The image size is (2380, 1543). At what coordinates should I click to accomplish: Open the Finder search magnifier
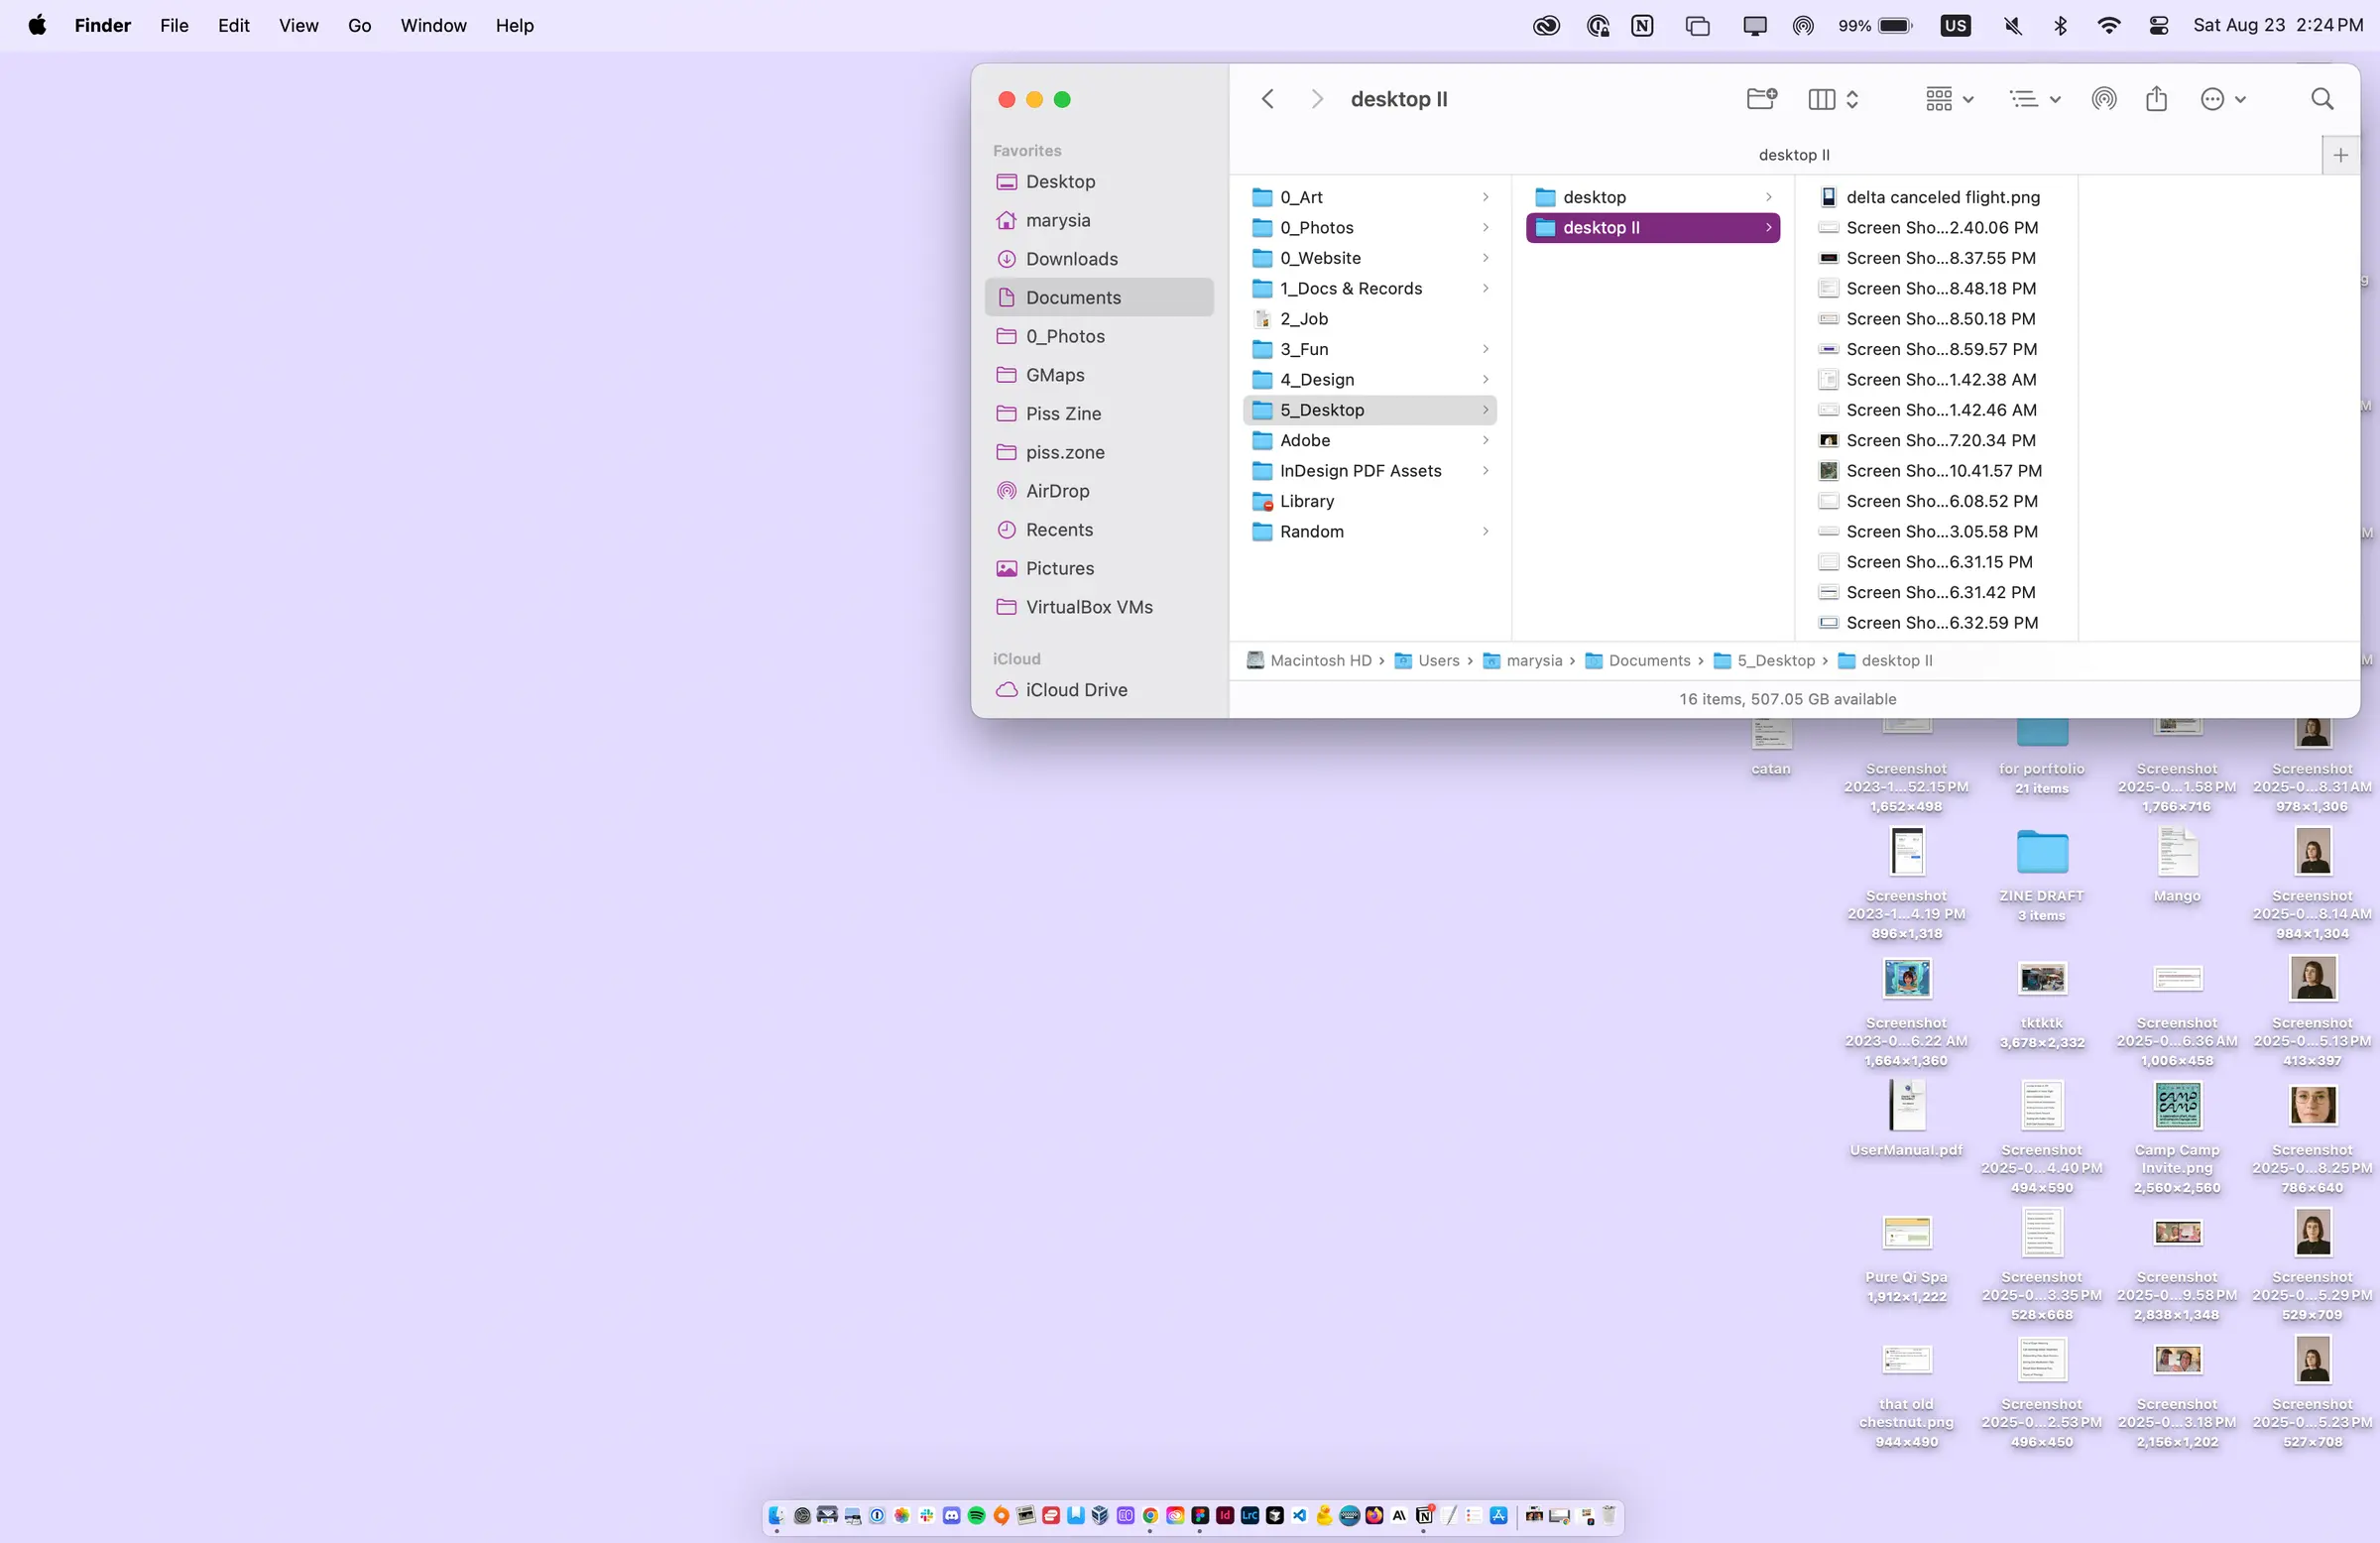point(2322,99)
